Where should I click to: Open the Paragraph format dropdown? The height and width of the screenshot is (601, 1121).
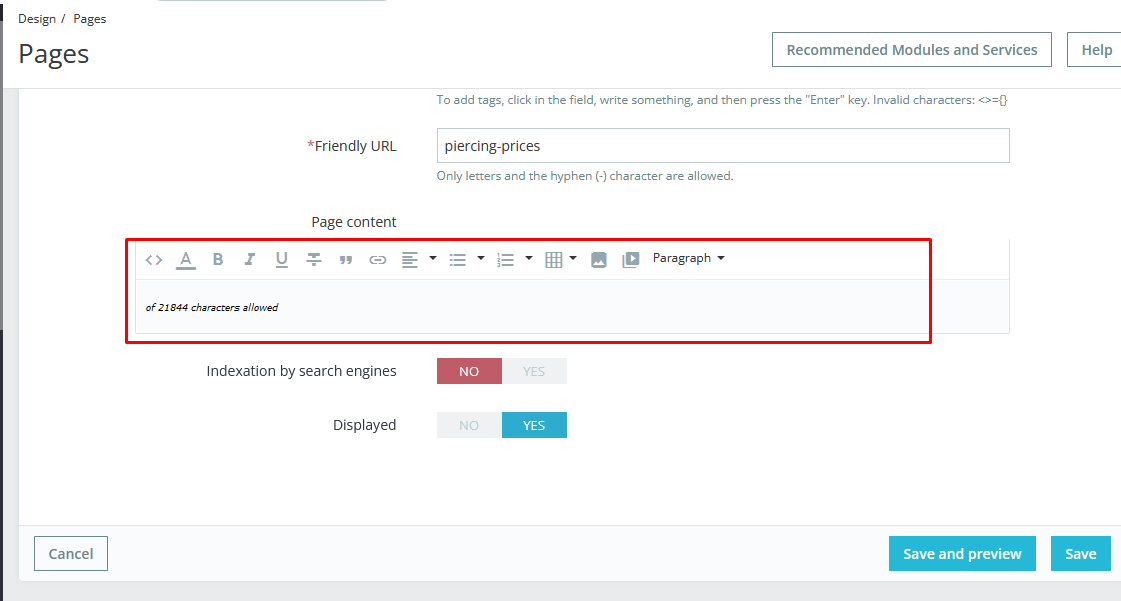pos(688,258)
